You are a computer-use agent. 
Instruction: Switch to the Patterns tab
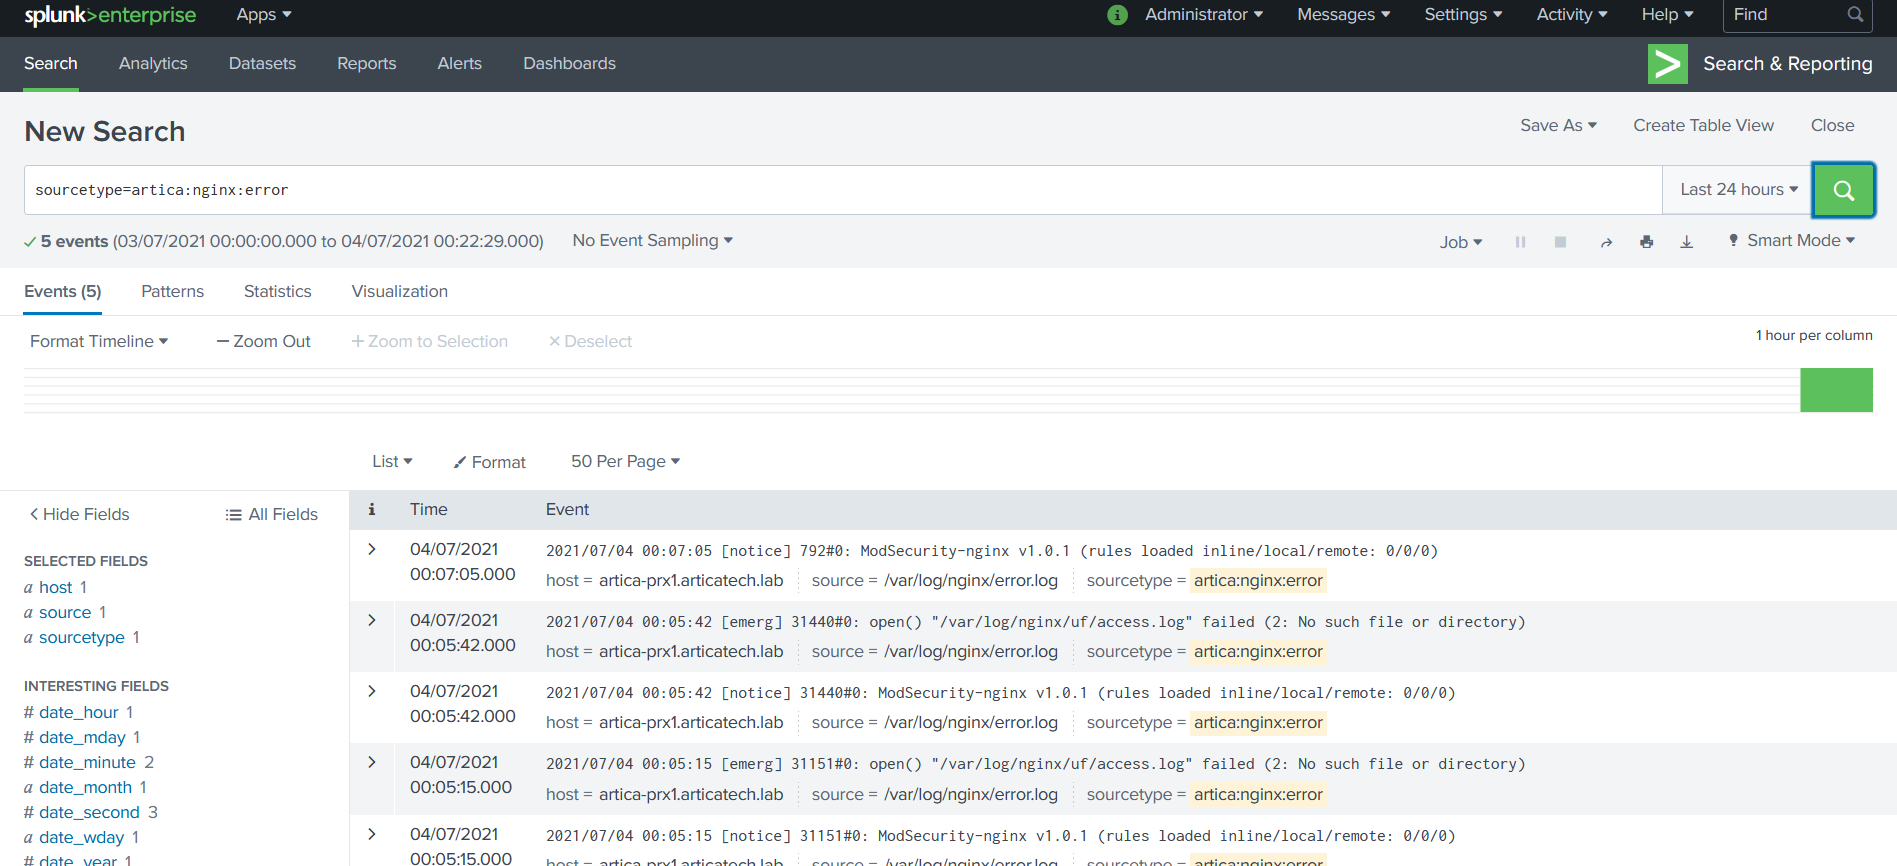[x=173, y=291]
